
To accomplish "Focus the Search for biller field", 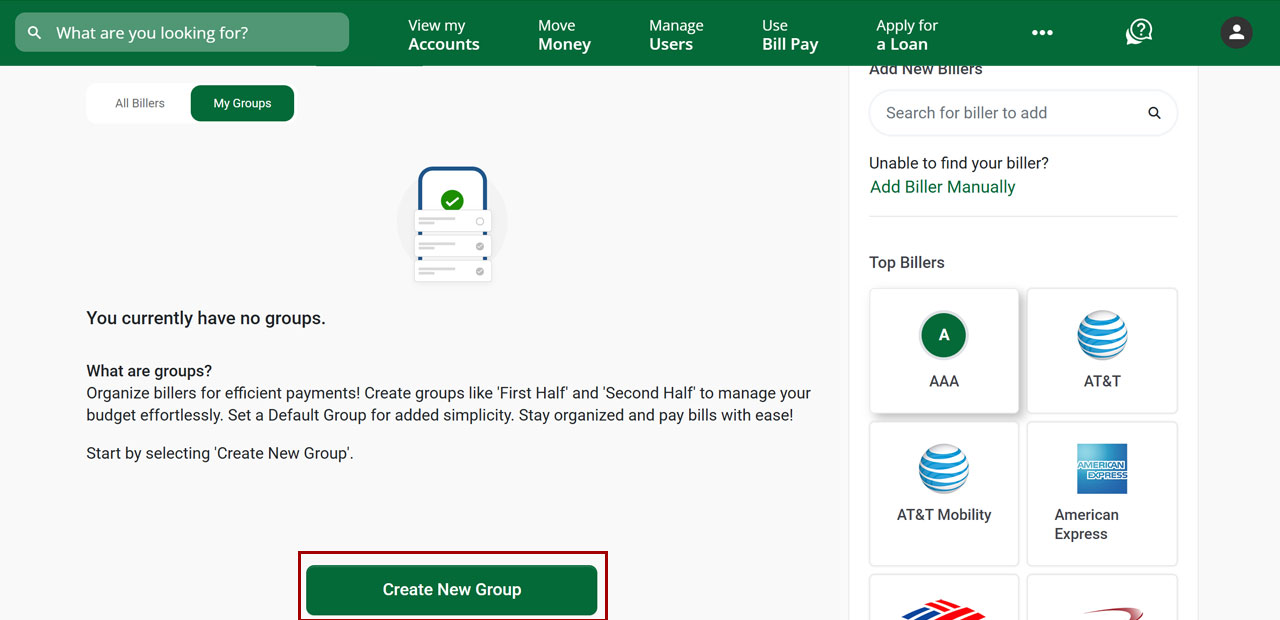I will point(1000,113).
